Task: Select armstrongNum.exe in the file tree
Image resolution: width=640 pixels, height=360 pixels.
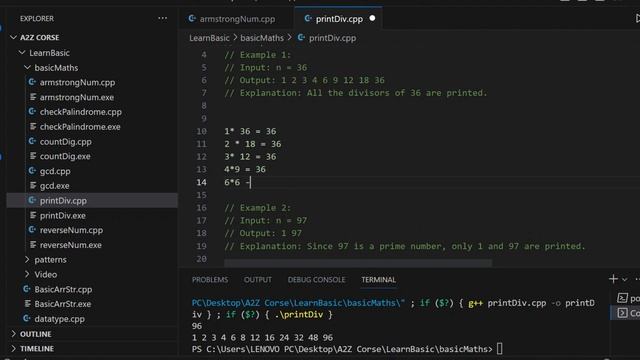Action: tap(77, 97)
